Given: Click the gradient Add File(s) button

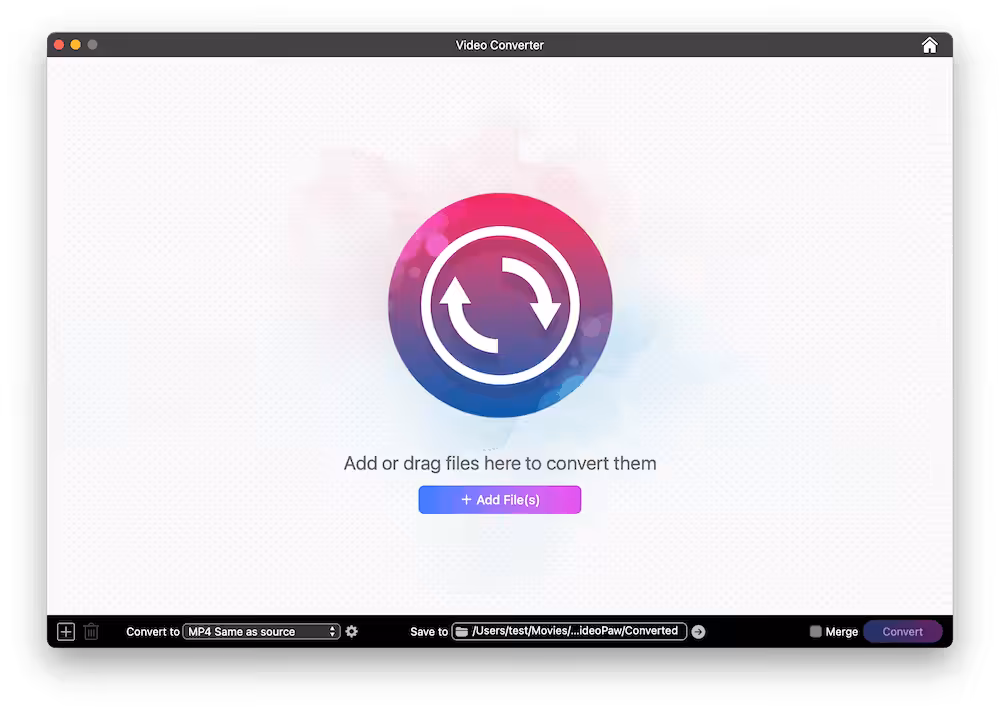Looking at the screenshot, I should pyautogui.click(x=499, y=499).
